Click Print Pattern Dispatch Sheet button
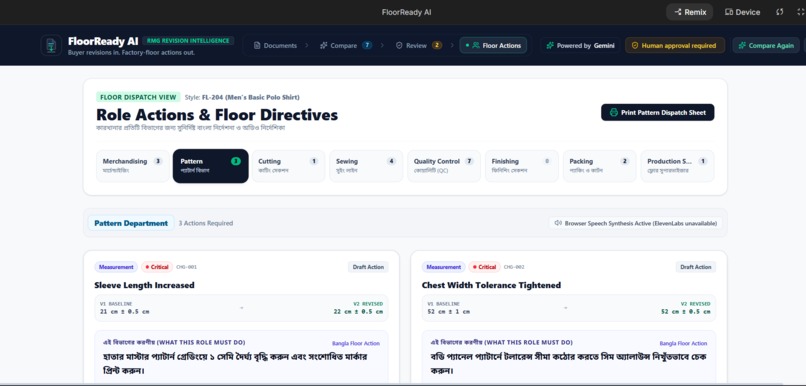This screenshot has height=386, width=806. point(657,112)
